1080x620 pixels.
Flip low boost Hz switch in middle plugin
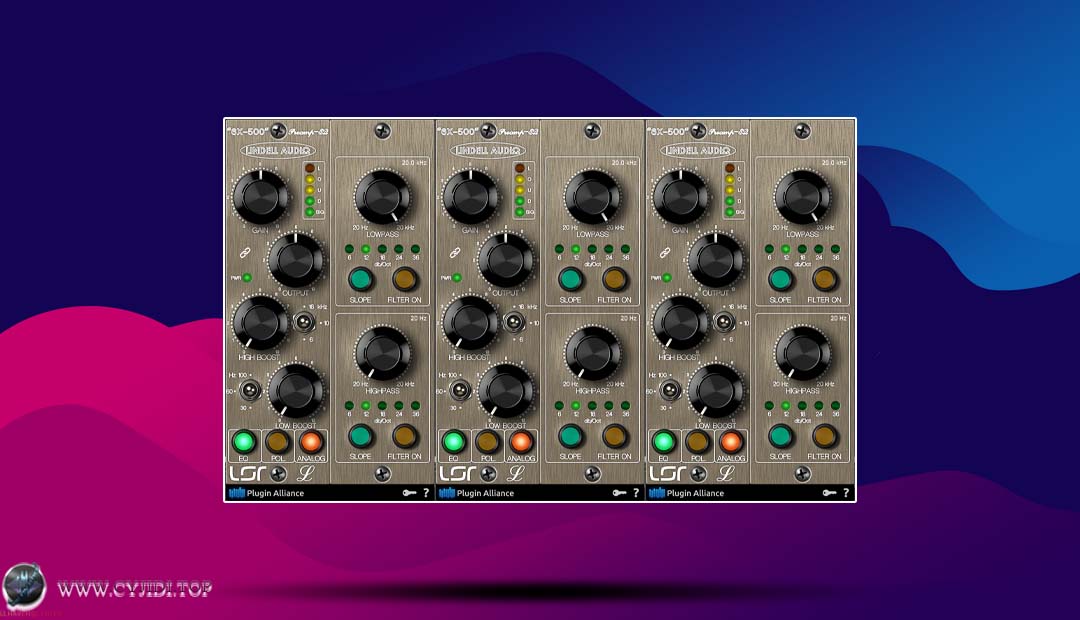click(x=460, y=391)
